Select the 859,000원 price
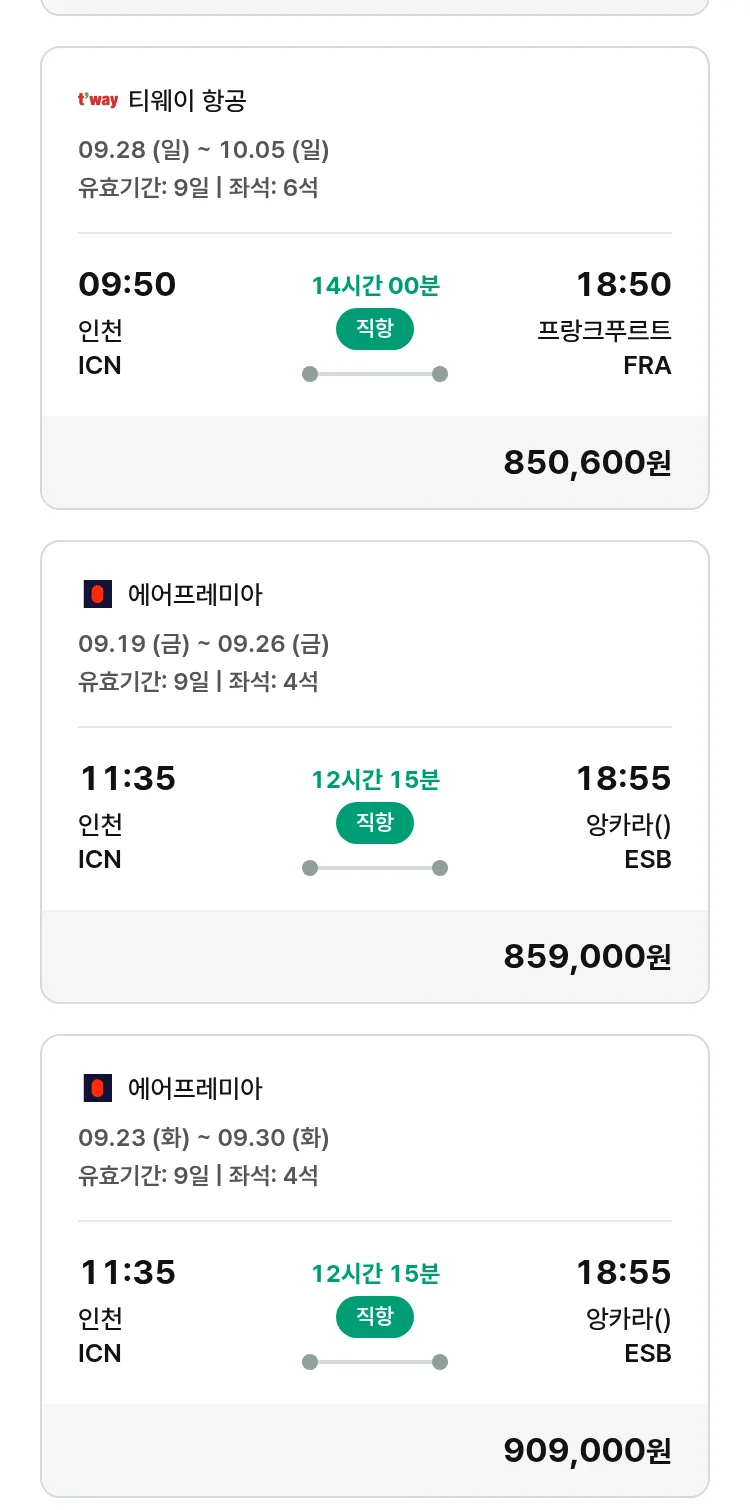The image size is (750, 1510). click(x=587, y=957)
